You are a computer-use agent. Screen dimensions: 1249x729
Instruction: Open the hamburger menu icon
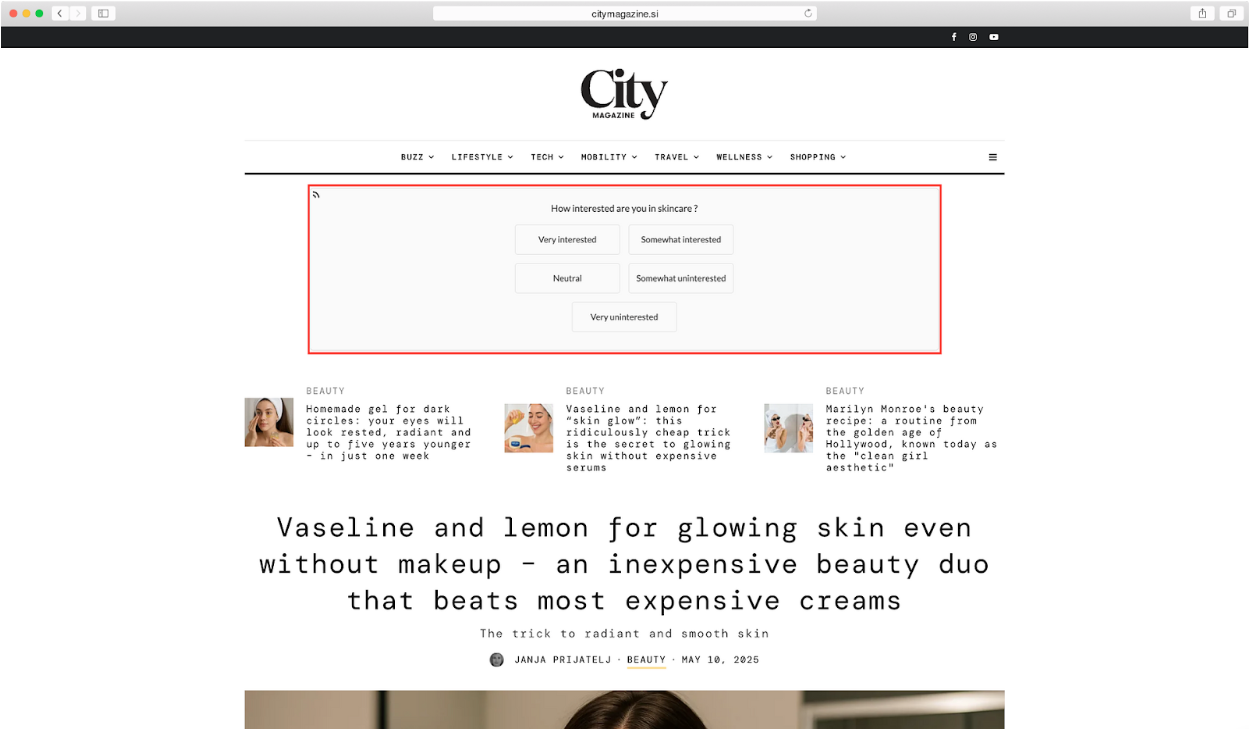tap(993, 157)
